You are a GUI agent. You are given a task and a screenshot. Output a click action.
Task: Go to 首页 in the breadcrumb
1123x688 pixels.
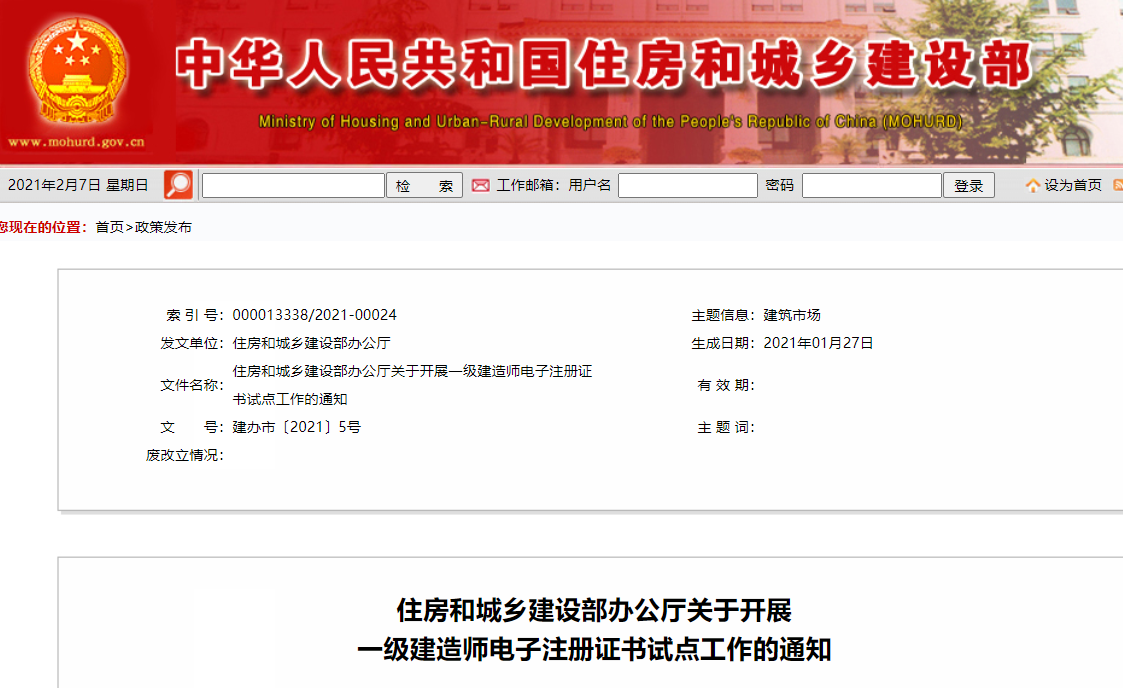pyautogui.click(x=109, y=227)
